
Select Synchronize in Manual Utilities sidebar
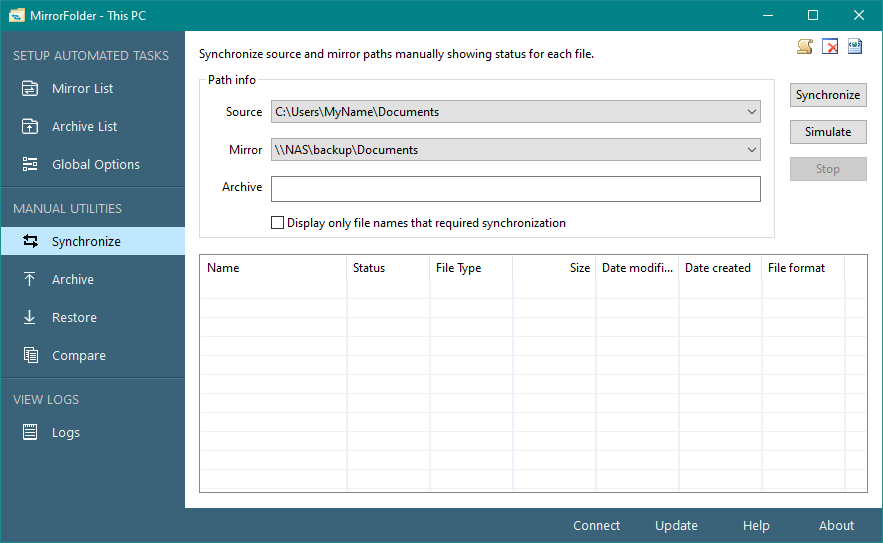[x=93, y=241]
